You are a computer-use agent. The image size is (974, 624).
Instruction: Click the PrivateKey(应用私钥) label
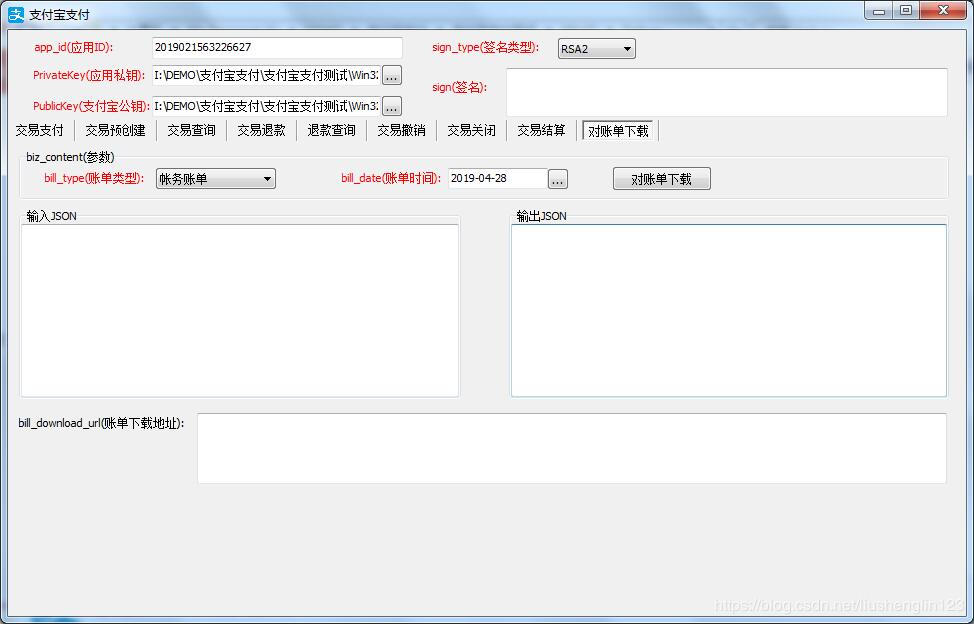coord(89,75)
